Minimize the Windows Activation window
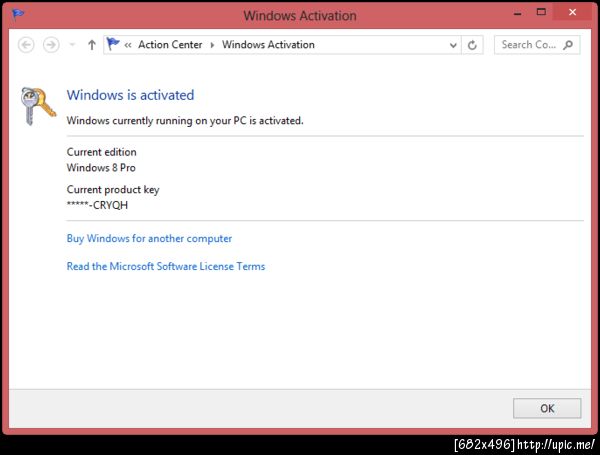Image resolution: width=600 pixels, height=455 pixels. click(x=517, y=13)
